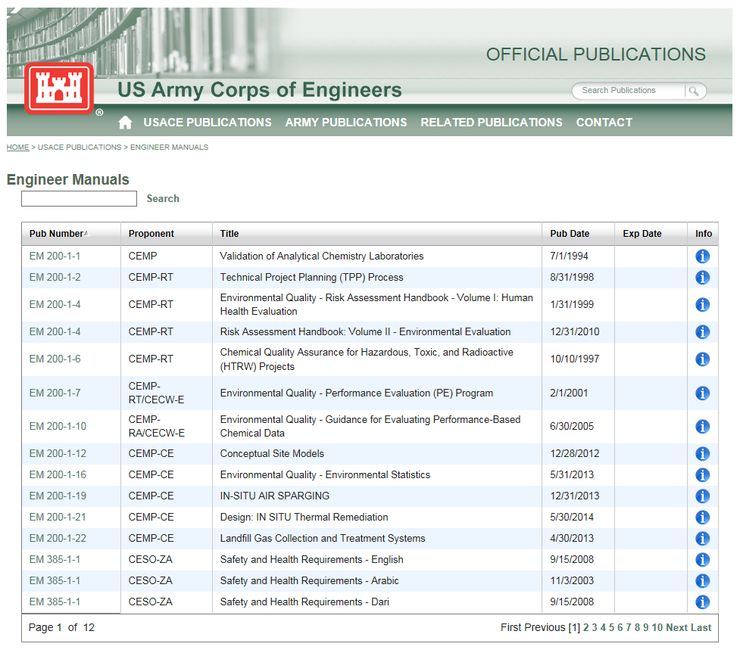This screenshot has height=656, width=740.
Task: Open the USACE Publications menu
Action: click(x=207, y=122)
